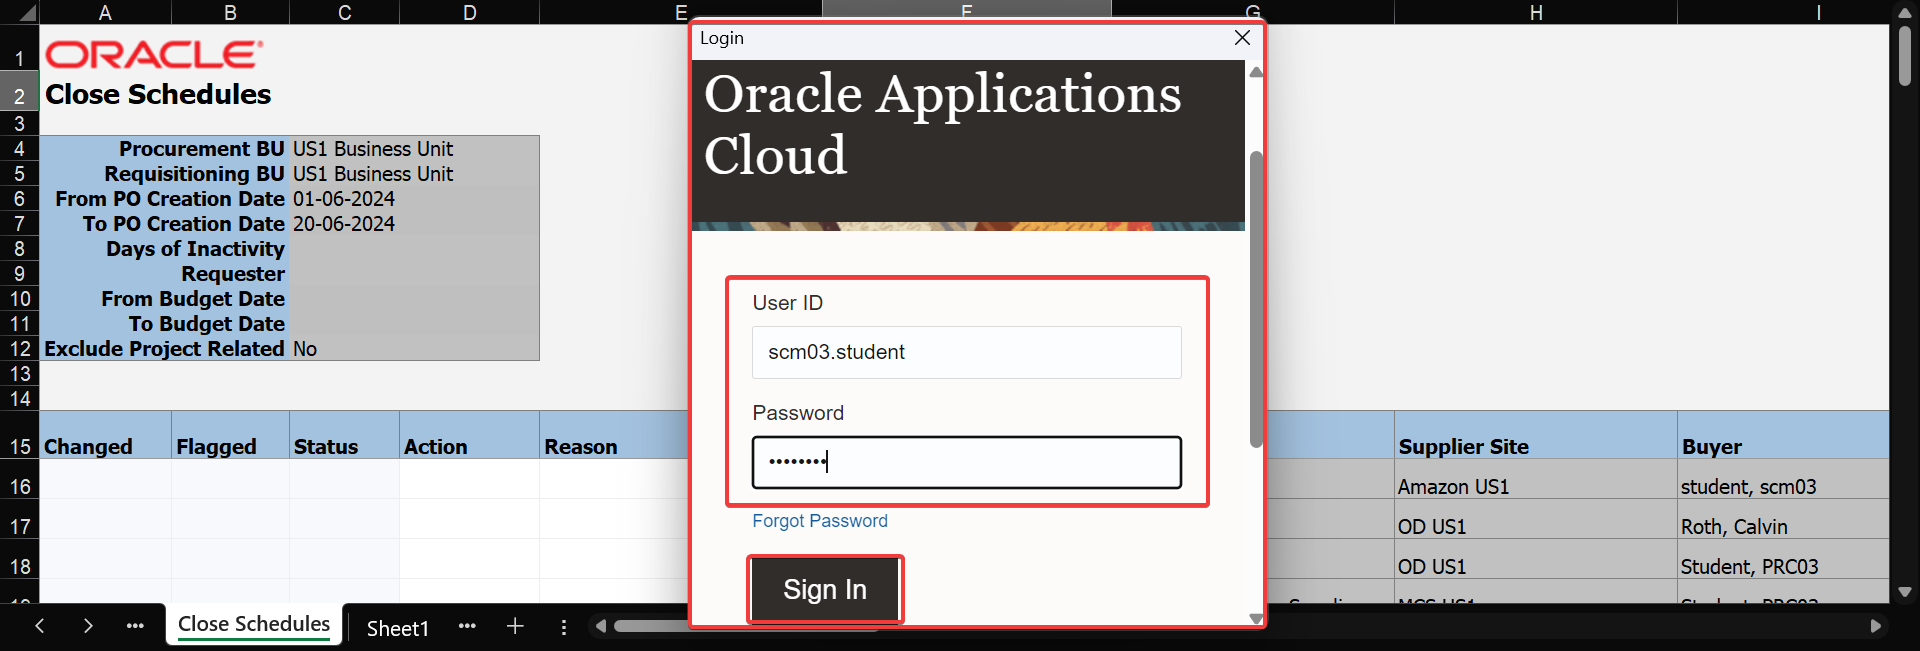This screenshot has height=651, width=1920.
Task: Go to previous sheet arrow
Action: click(x=39, y=626)
